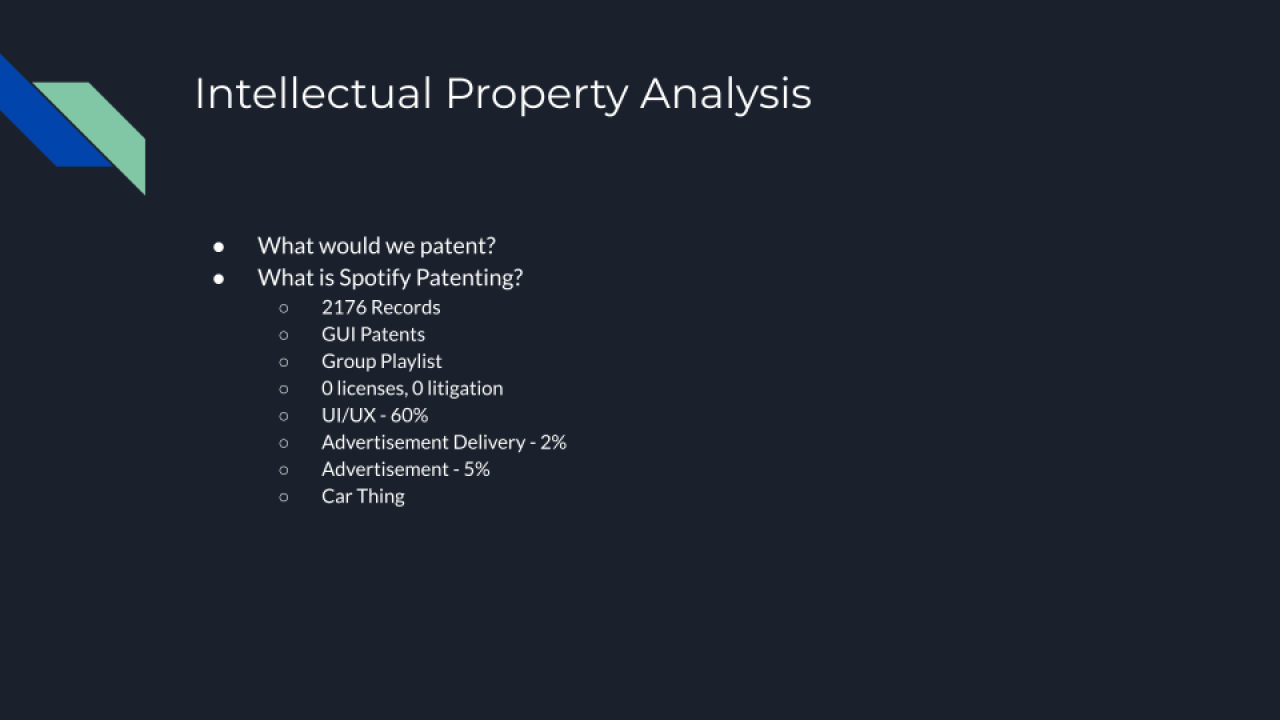The height and width of the screenshot is (720, 1280).
Task: Click the "Advertisement - 5%" sub-bullet
Action: pos(405,470)
